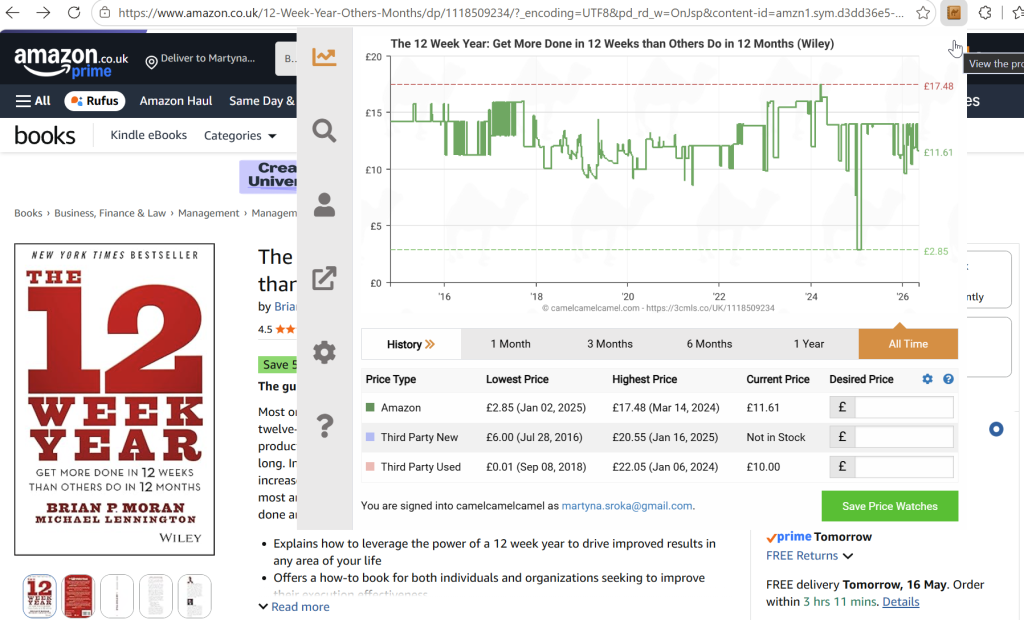
Task: Open the price chart tab icon in Camelizer sidebar
Action: tap(324, 57)
